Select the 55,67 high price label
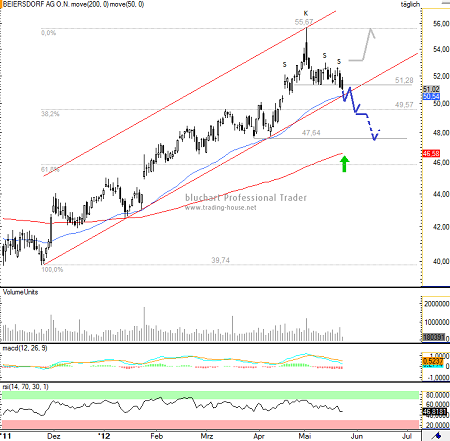450x441 pixels. (304, 22)
